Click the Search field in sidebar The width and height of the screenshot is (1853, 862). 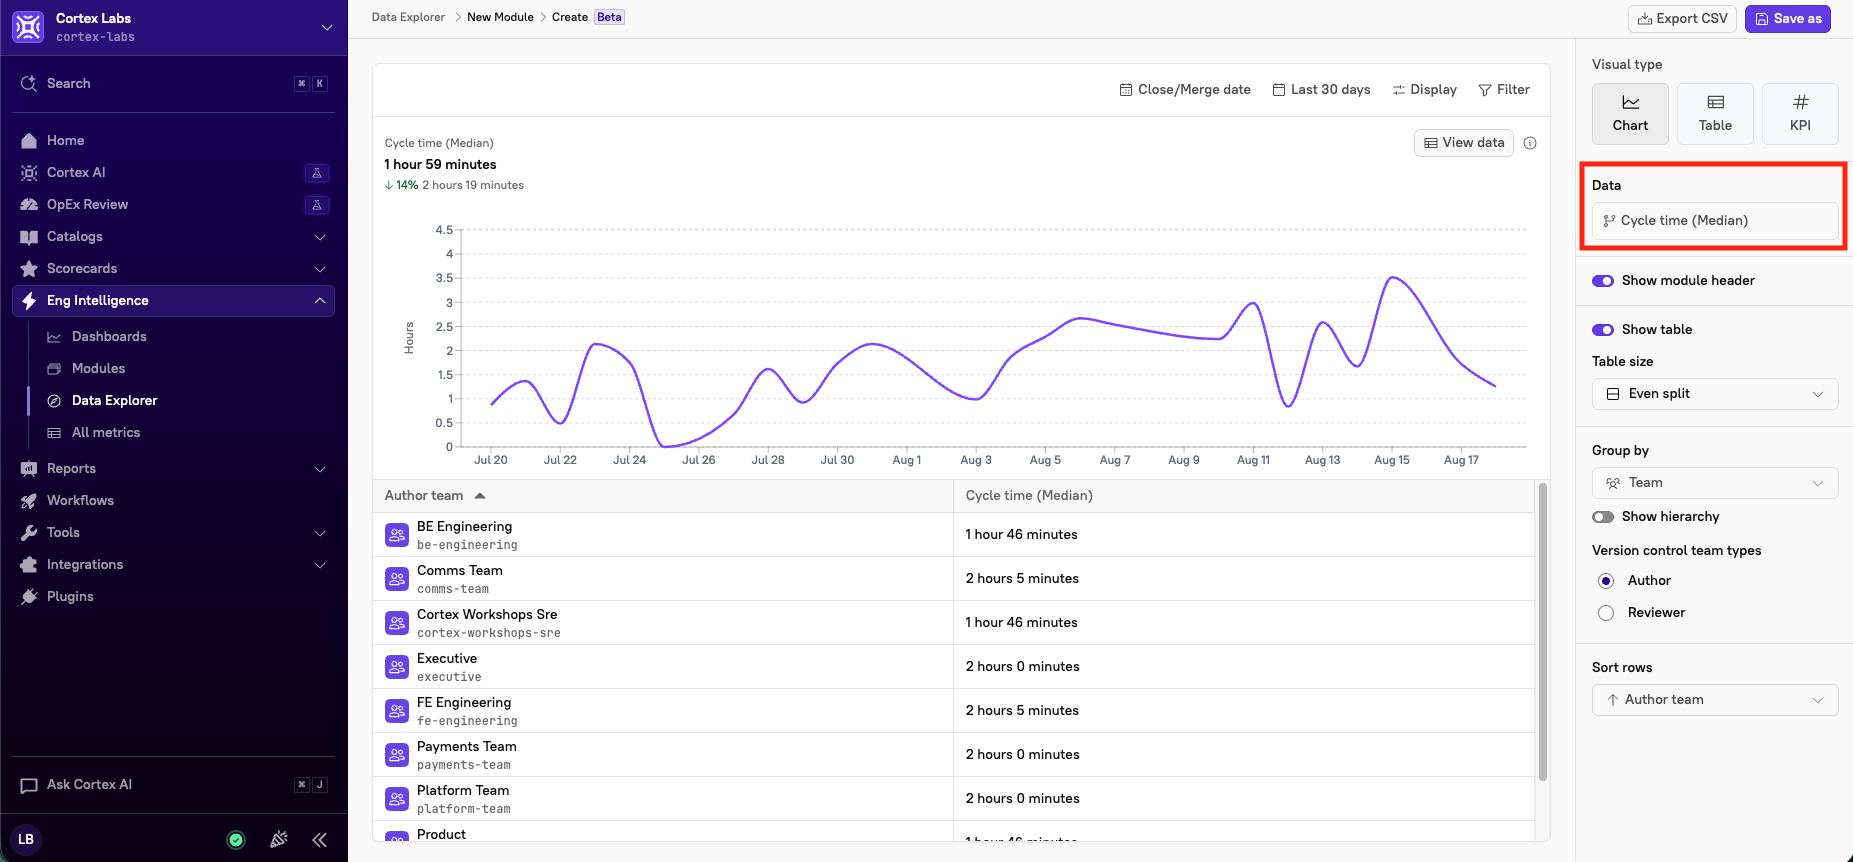[x=174, y=84]
